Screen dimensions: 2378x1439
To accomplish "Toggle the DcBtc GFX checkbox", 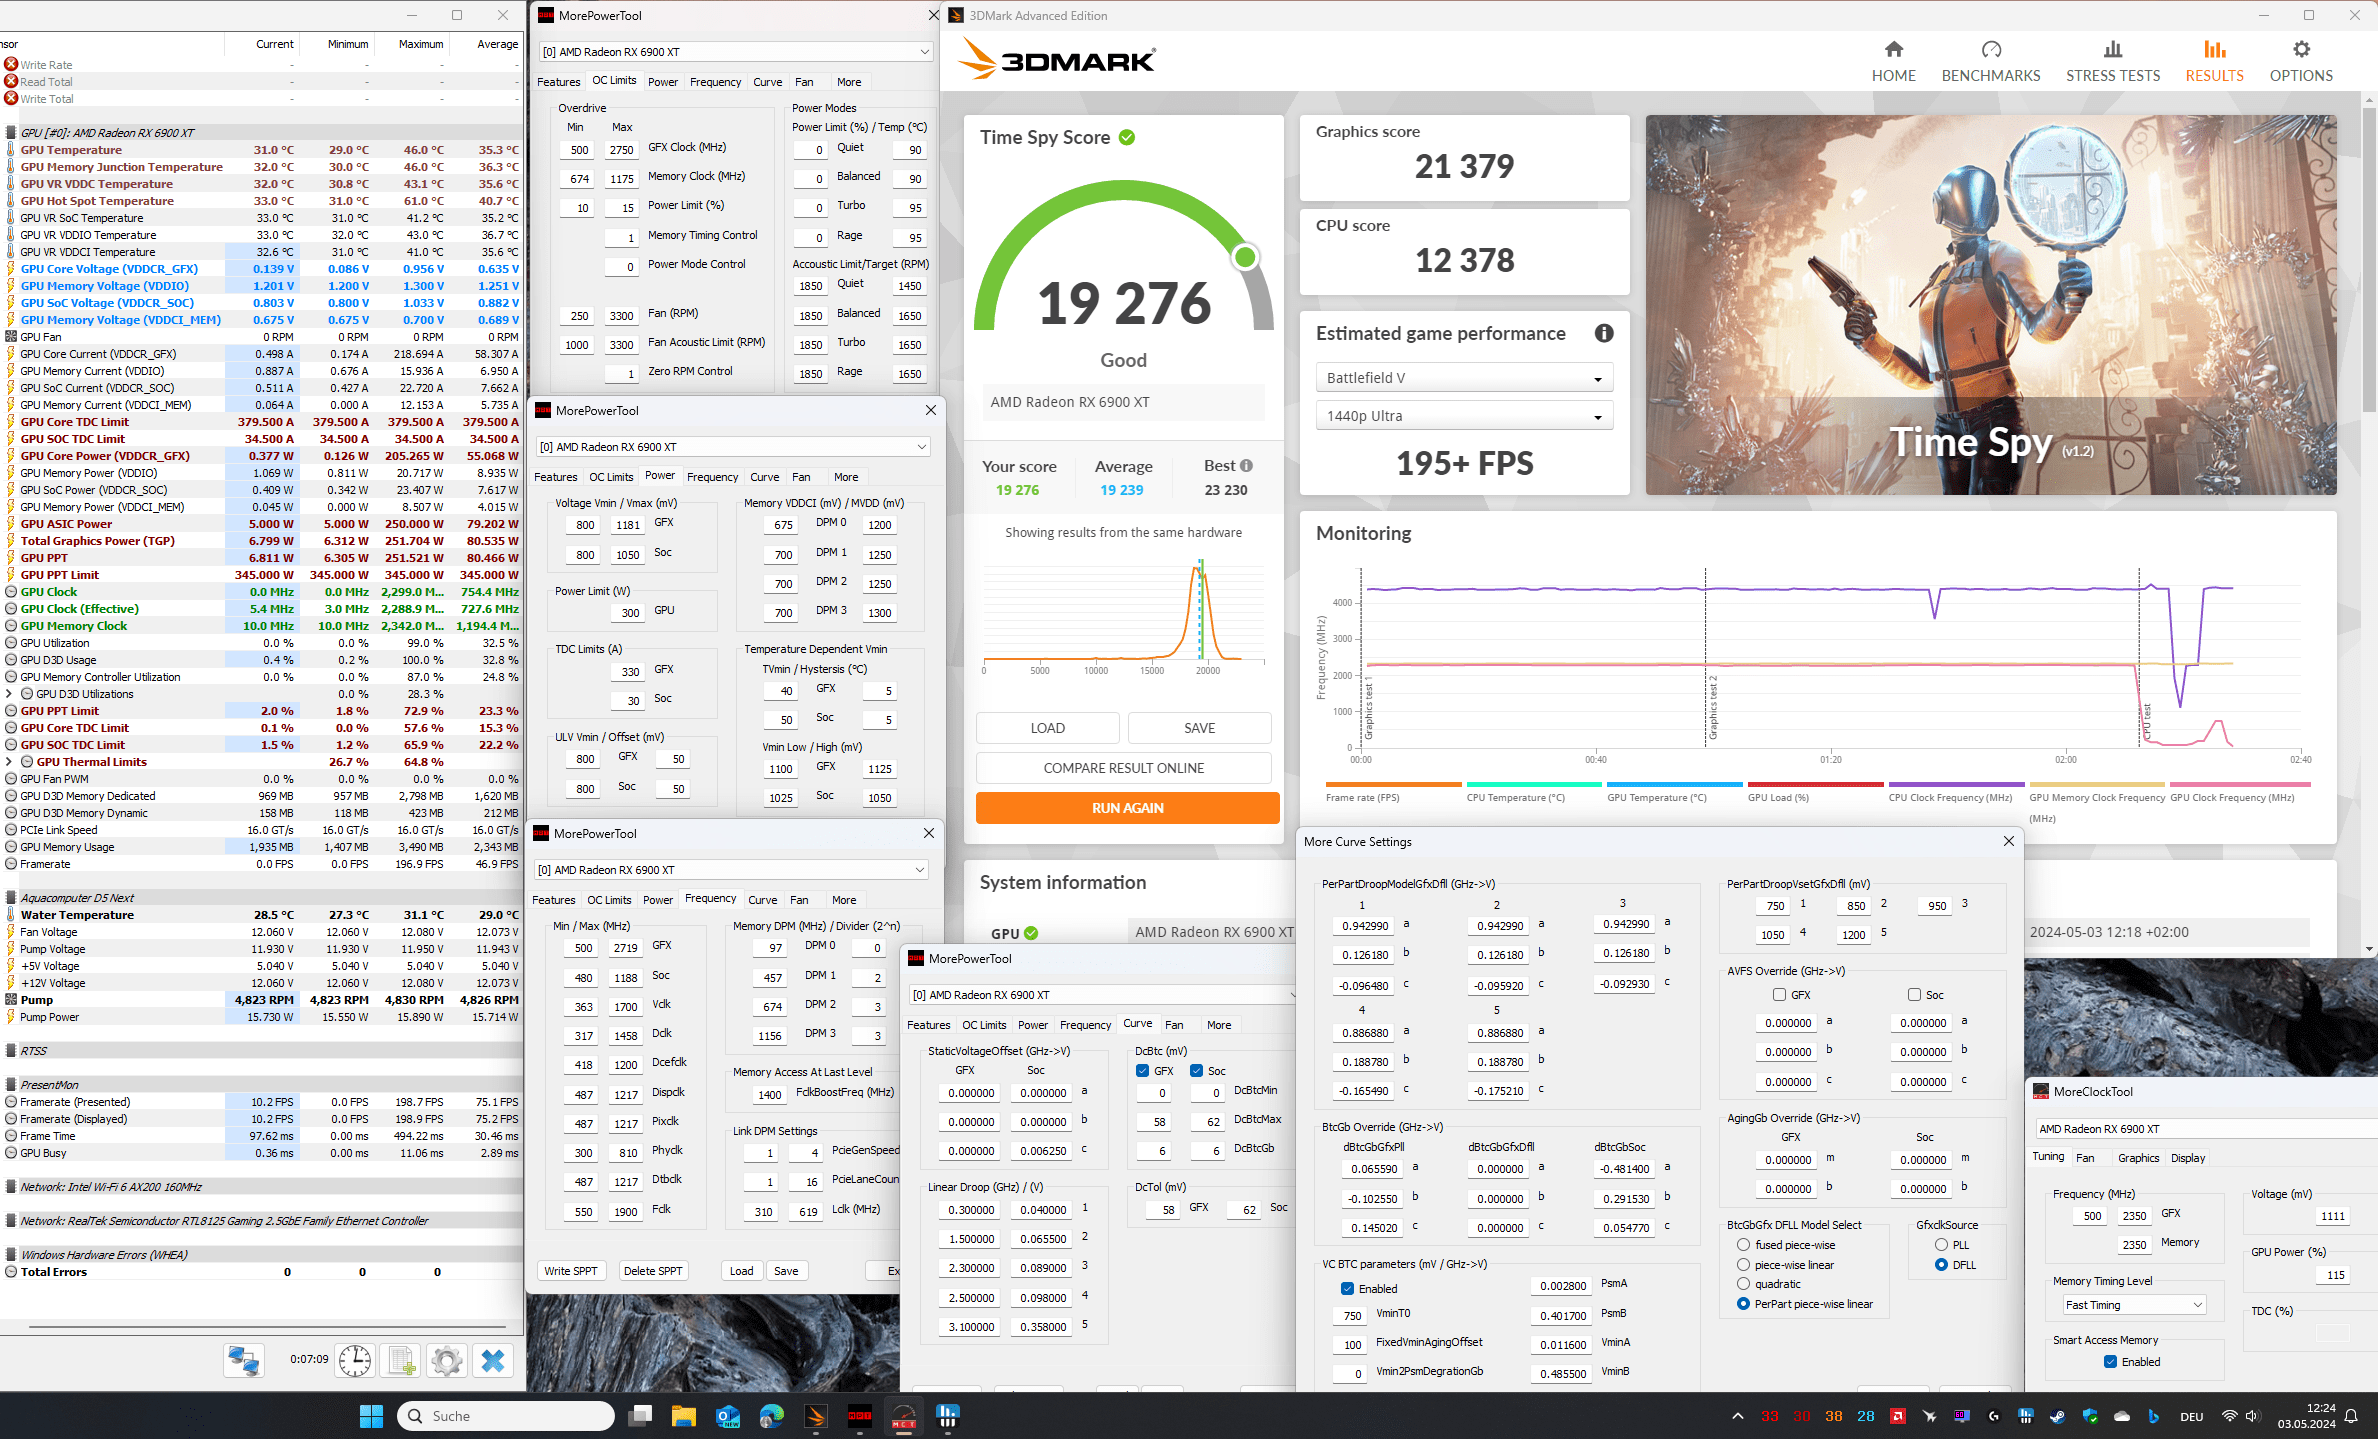I will [x=1142, y=1071].
